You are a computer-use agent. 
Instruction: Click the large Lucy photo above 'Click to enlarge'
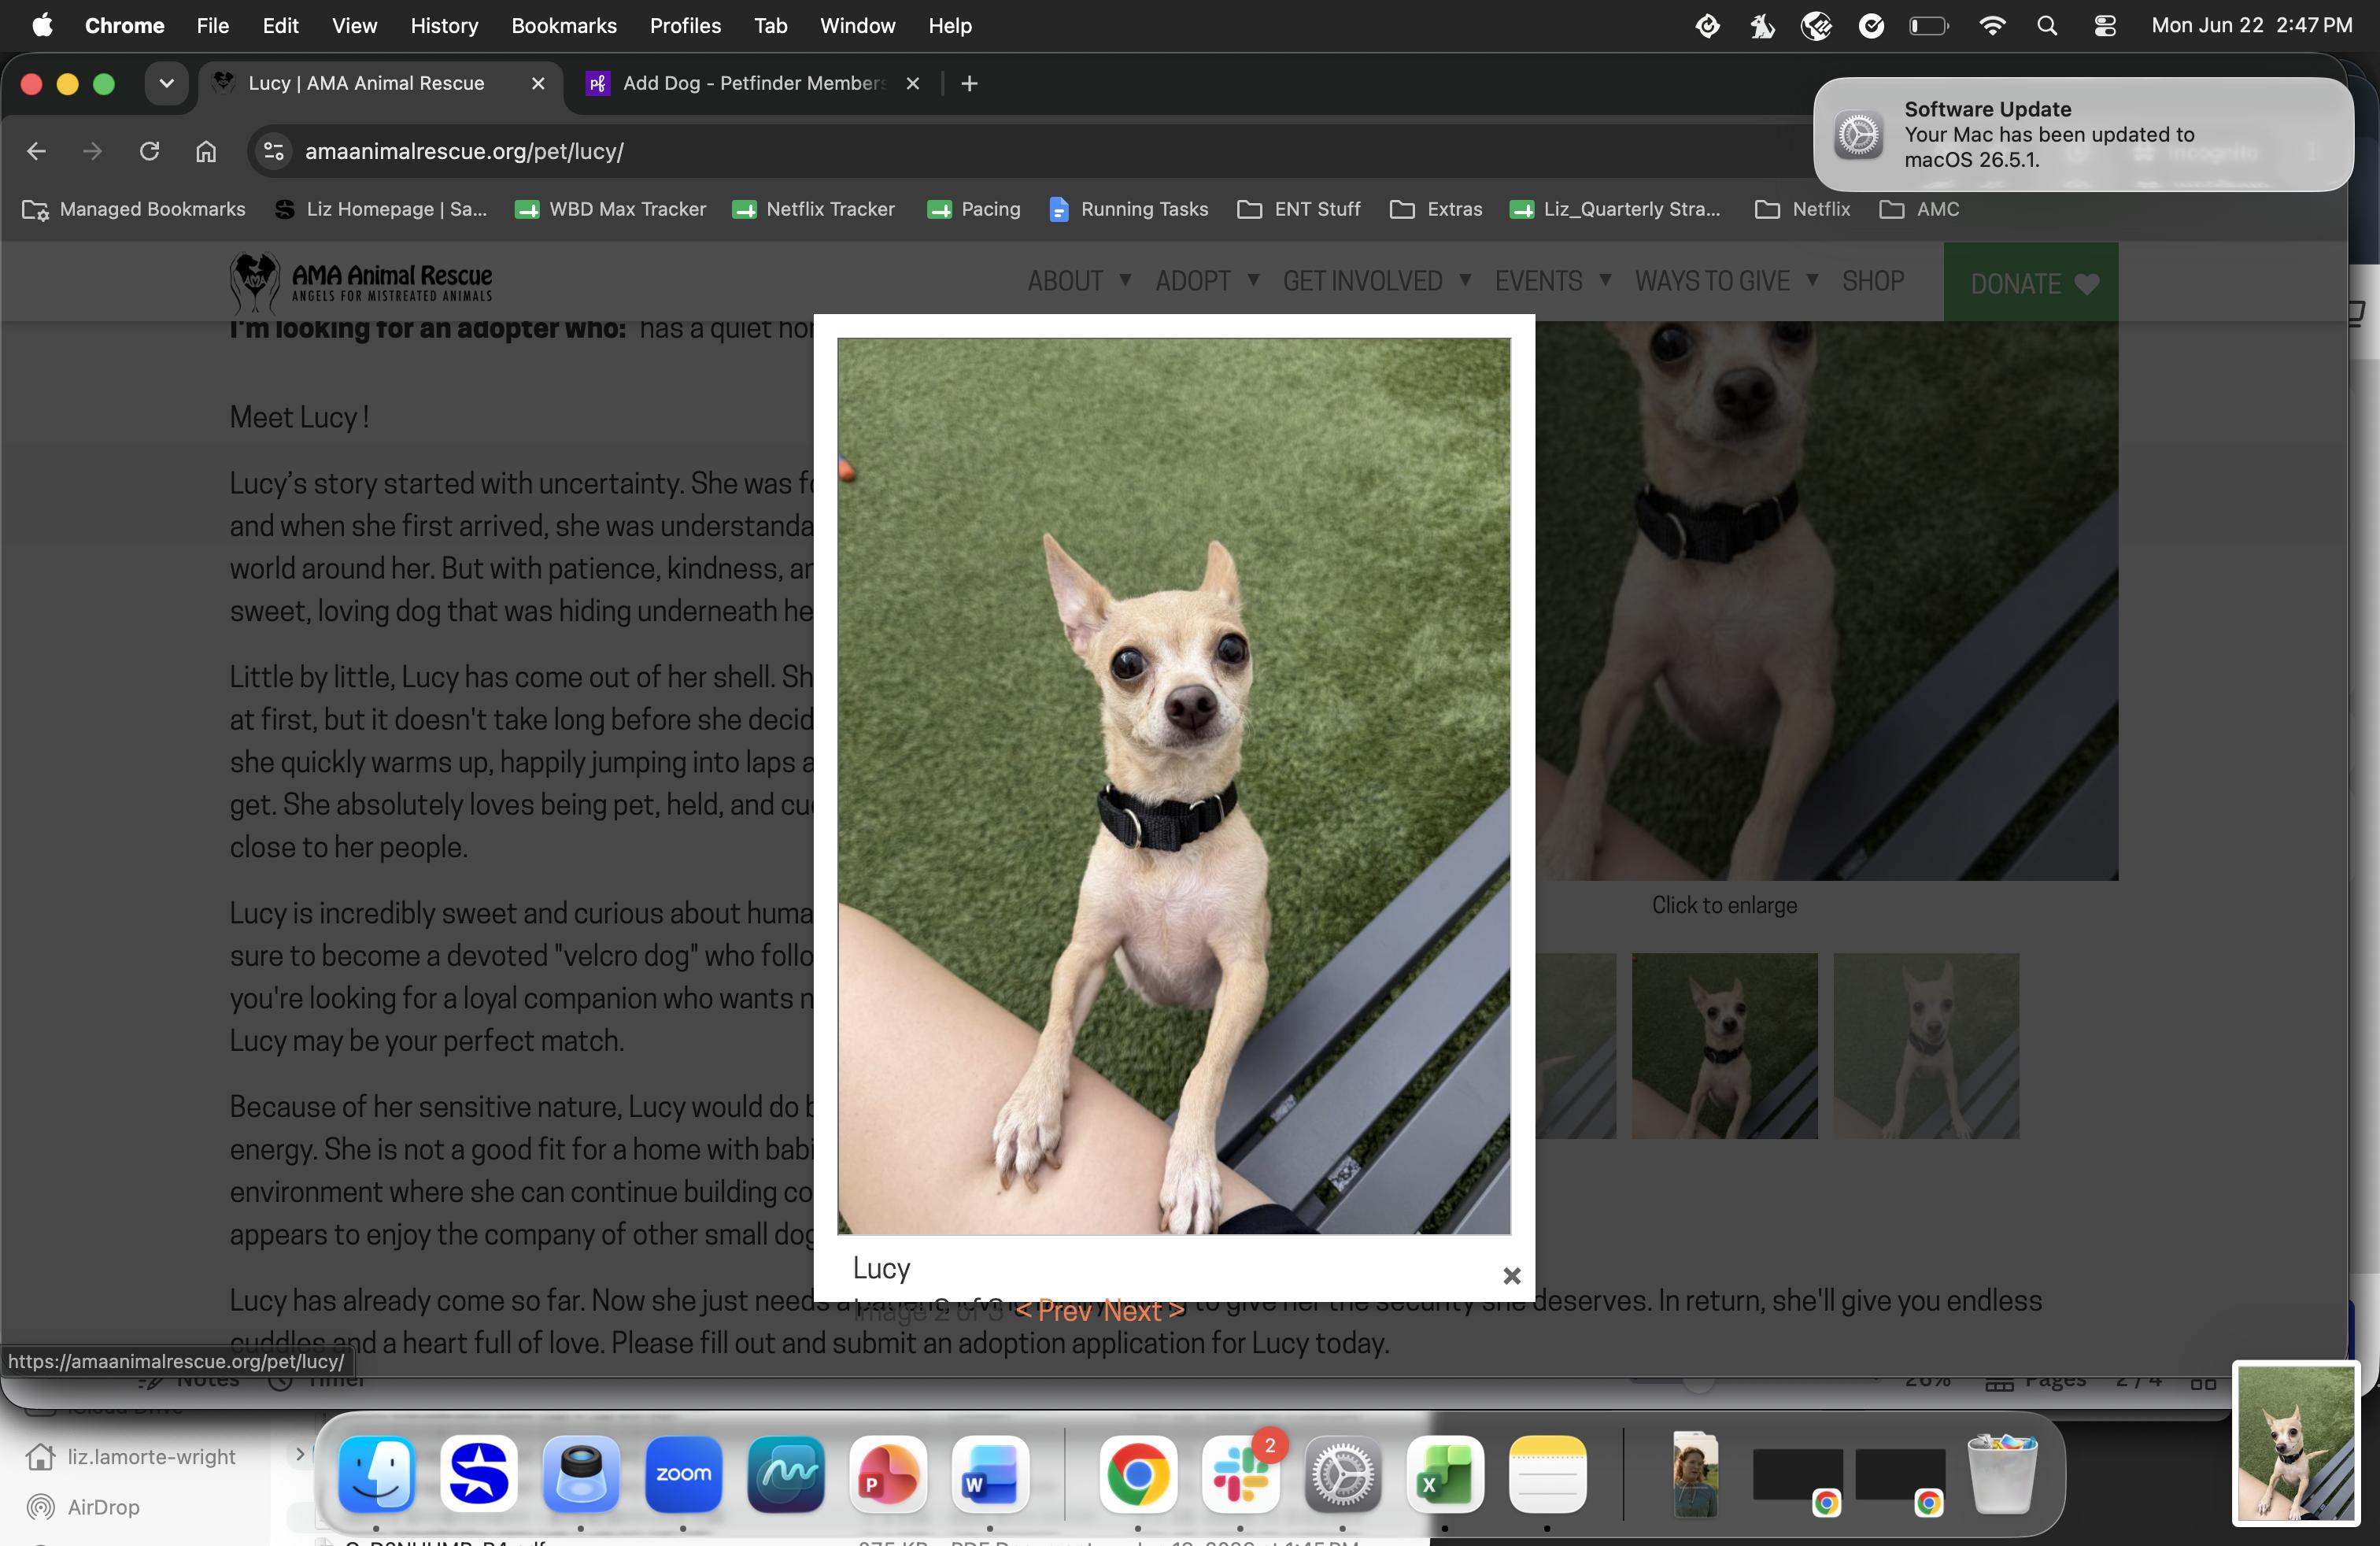point(1826,600)
